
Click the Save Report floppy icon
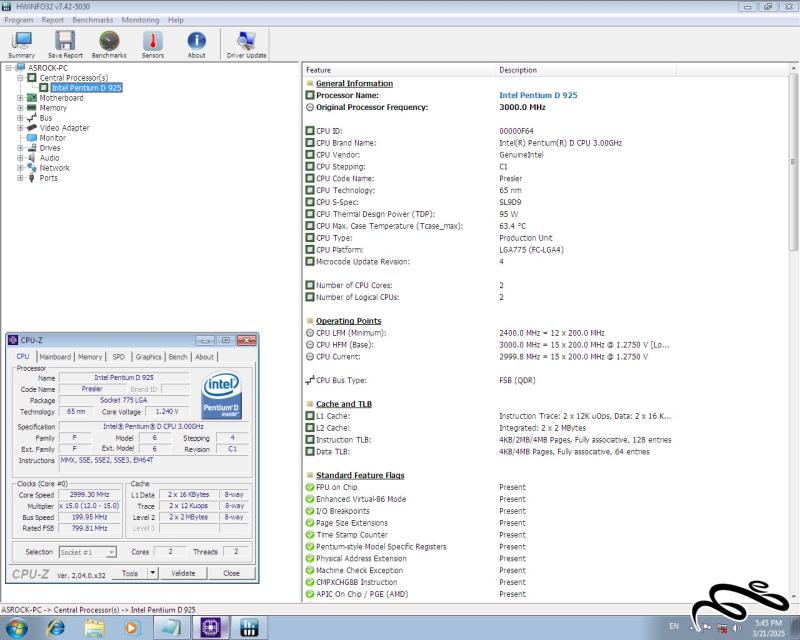coord(65,44)
